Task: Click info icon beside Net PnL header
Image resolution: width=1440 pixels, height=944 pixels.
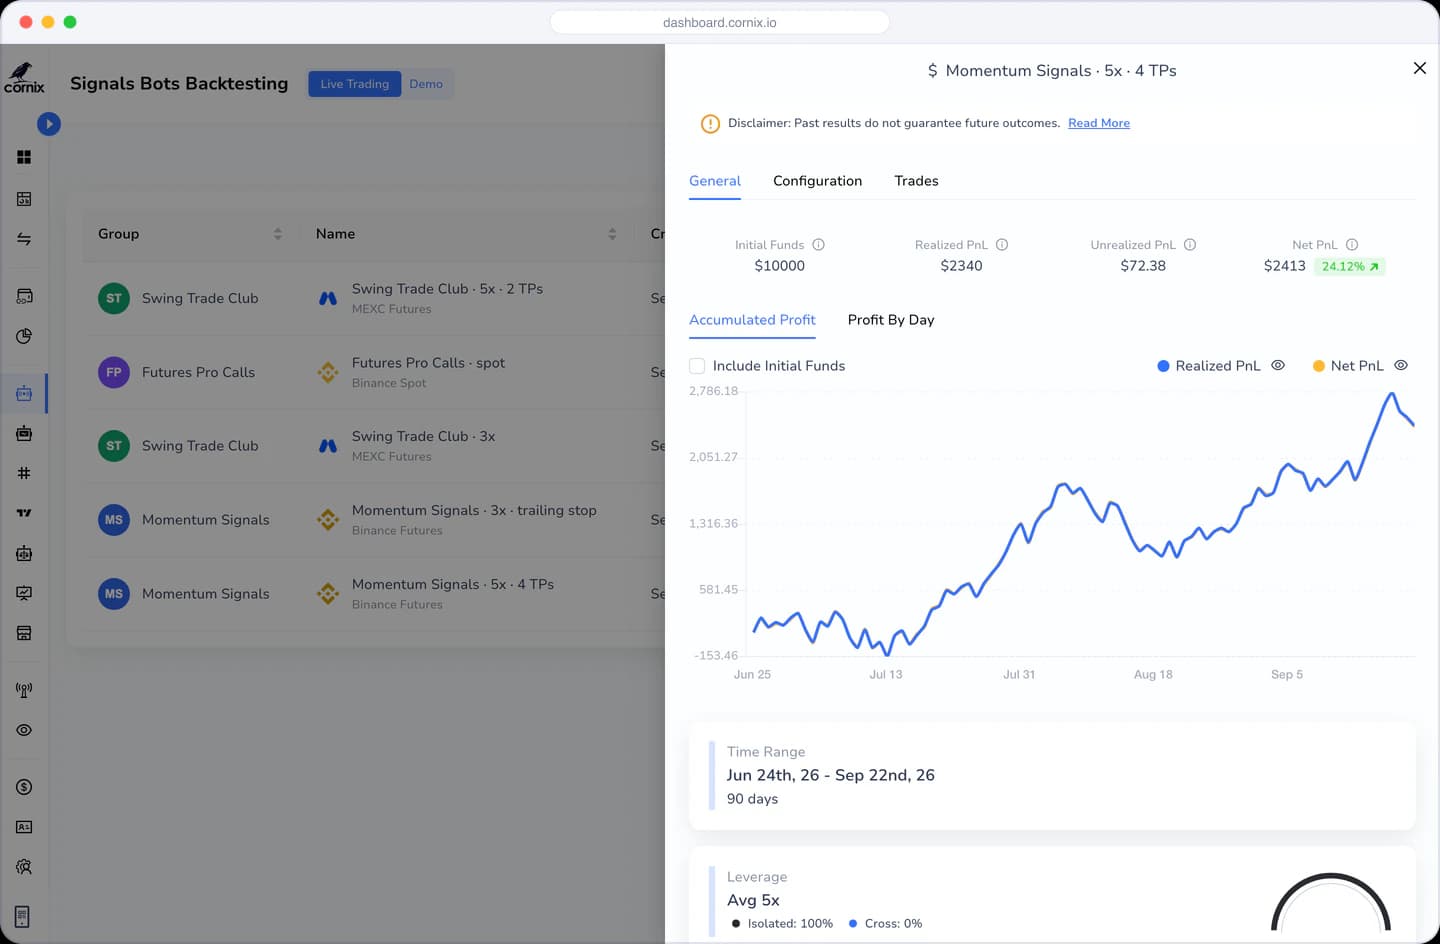Action: (1352, 245)
